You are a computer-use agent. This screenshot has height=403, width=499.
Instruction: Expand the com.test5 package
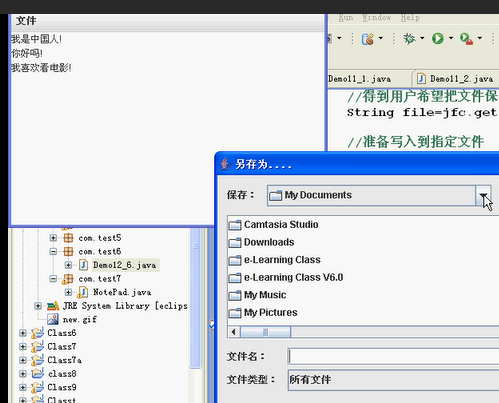[53, 238]
